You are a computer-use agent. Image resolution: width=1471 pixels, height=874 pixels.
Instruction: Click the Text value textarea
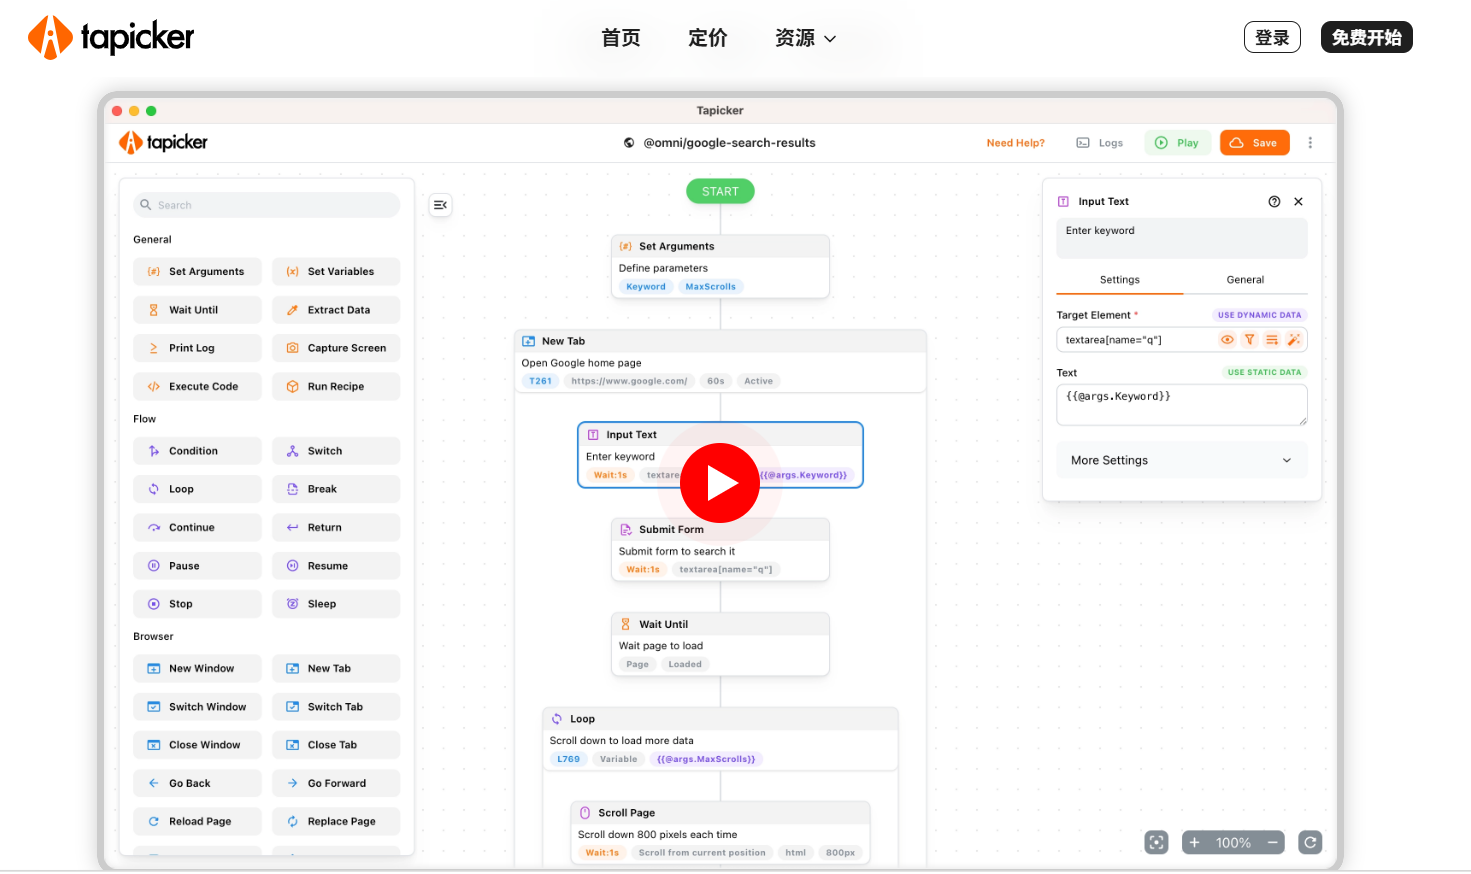[x=1182, y=405]
